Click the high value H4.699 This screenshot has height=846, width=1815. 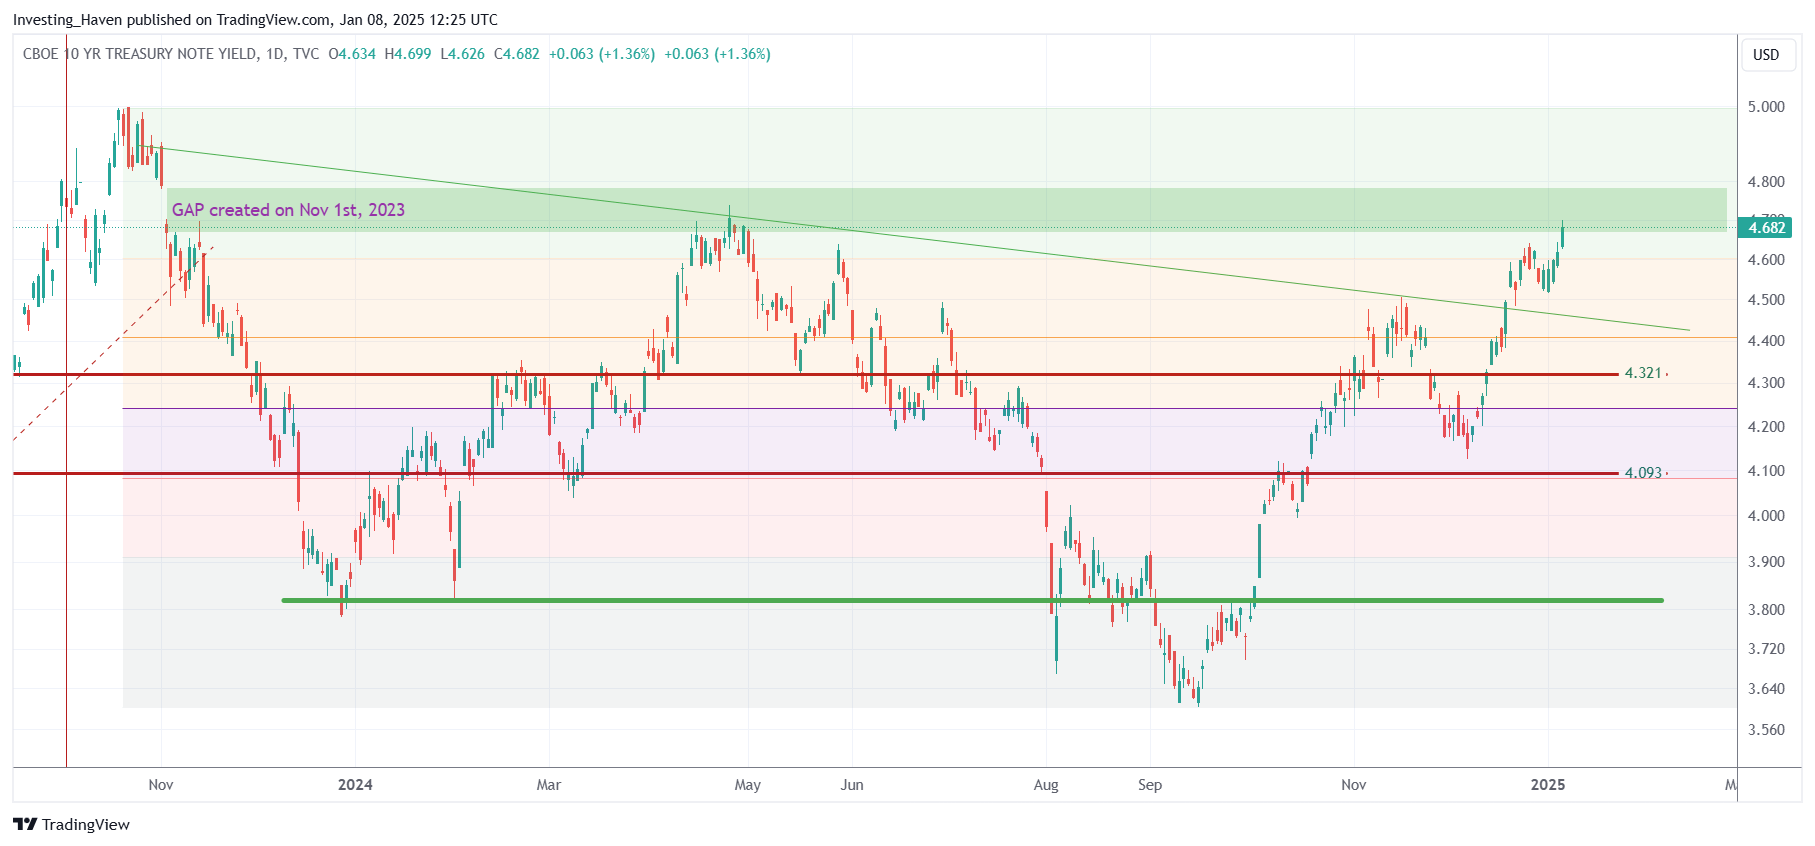coord(408,54)
